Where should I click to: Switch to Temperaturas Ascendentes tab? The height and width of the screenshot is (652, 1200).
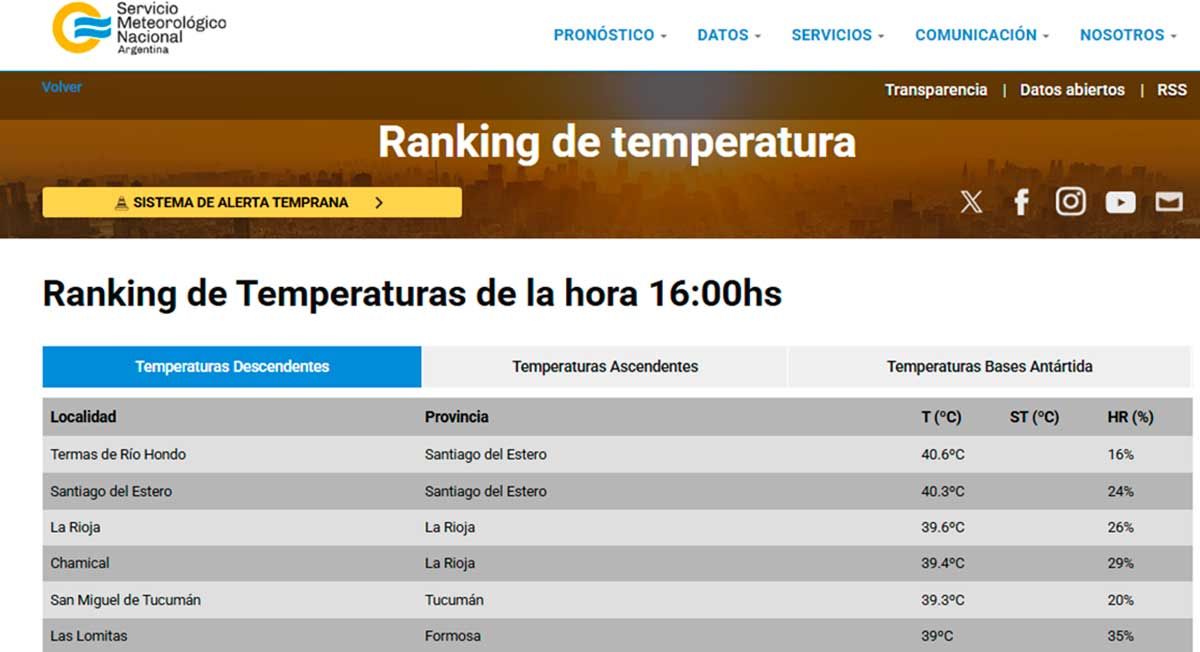(605, 367)
